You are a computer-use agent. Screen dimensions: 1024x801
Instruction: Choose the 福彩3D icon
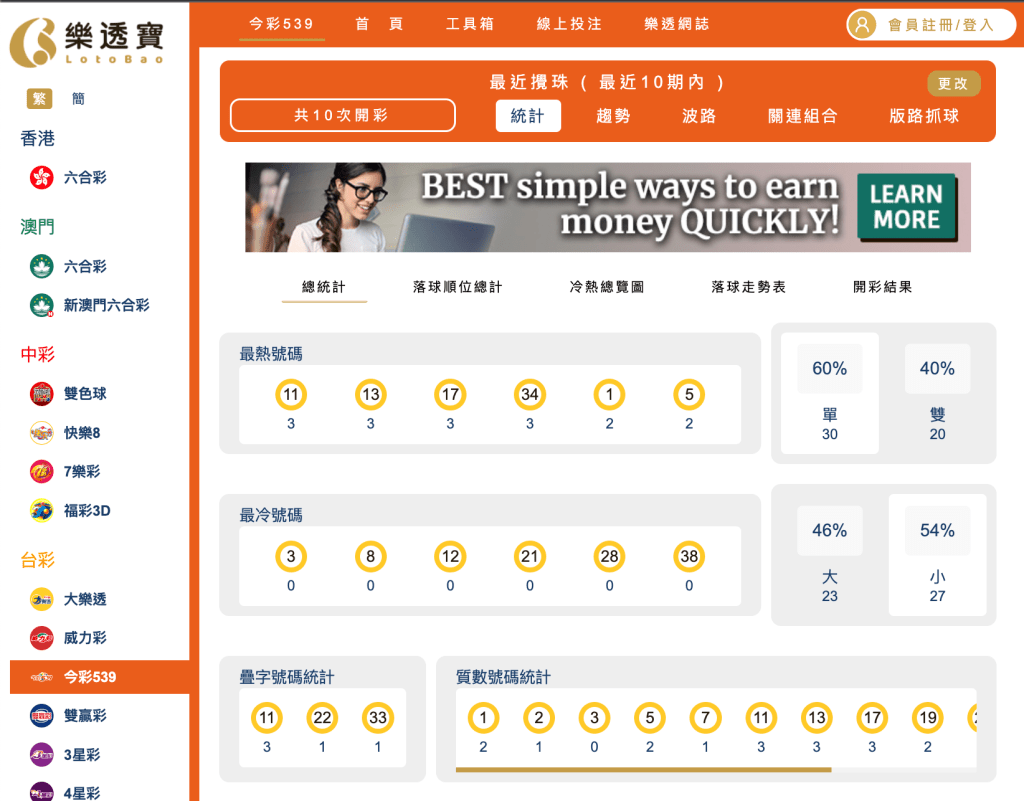click(x=41, y=511)
